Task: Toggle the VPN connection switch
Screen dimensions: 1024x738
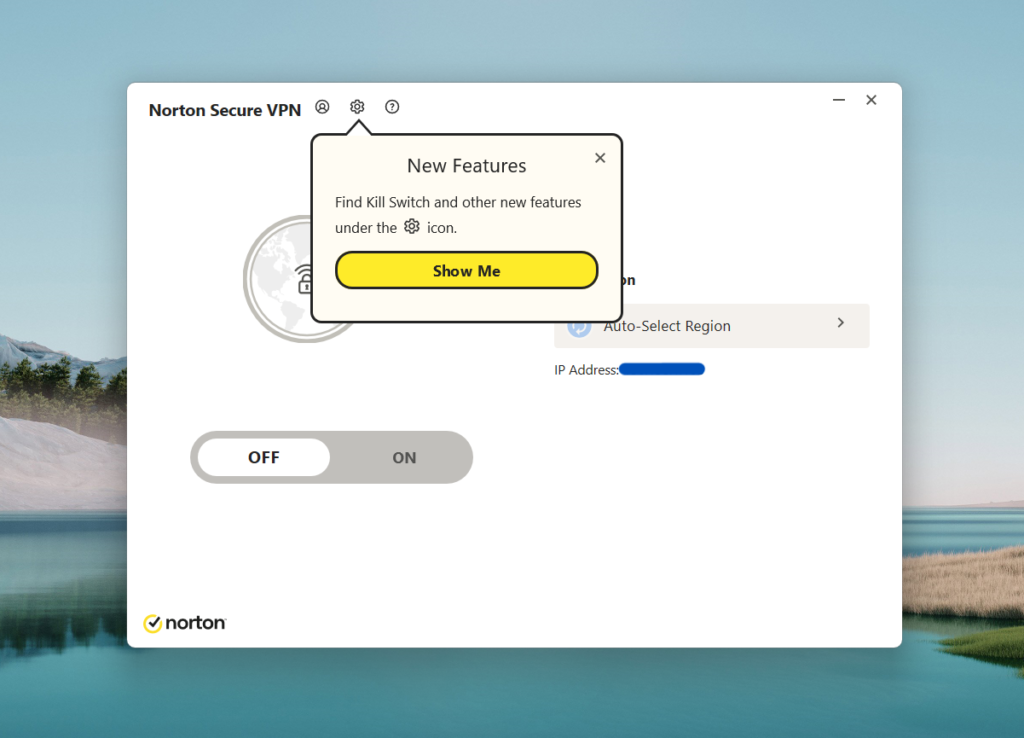Action: 331,457
